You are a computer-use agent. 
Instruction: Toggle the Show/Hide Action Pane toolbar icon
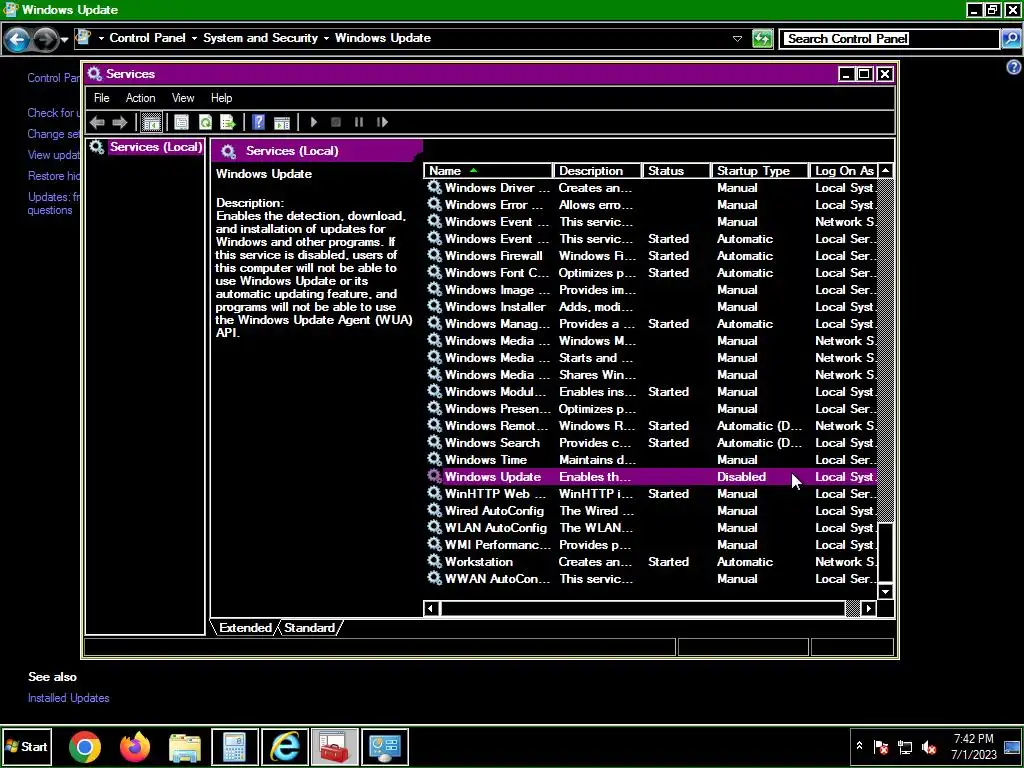click(x=281, y=122)
